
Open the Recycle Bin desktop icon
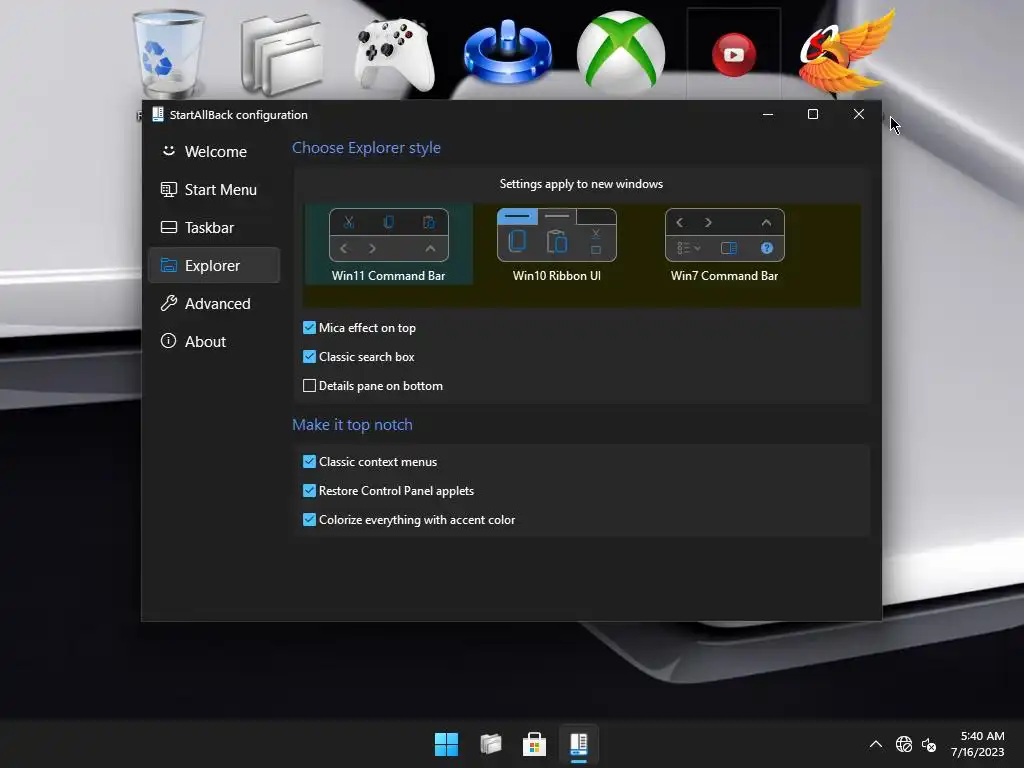(168, 54)
